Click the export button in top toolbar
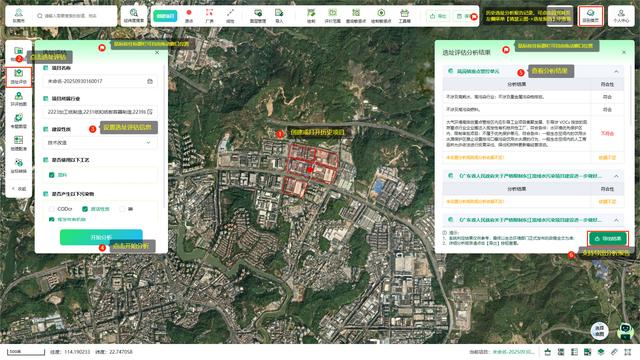This screenshot has height=360, width=640. [x=438, y=16]
